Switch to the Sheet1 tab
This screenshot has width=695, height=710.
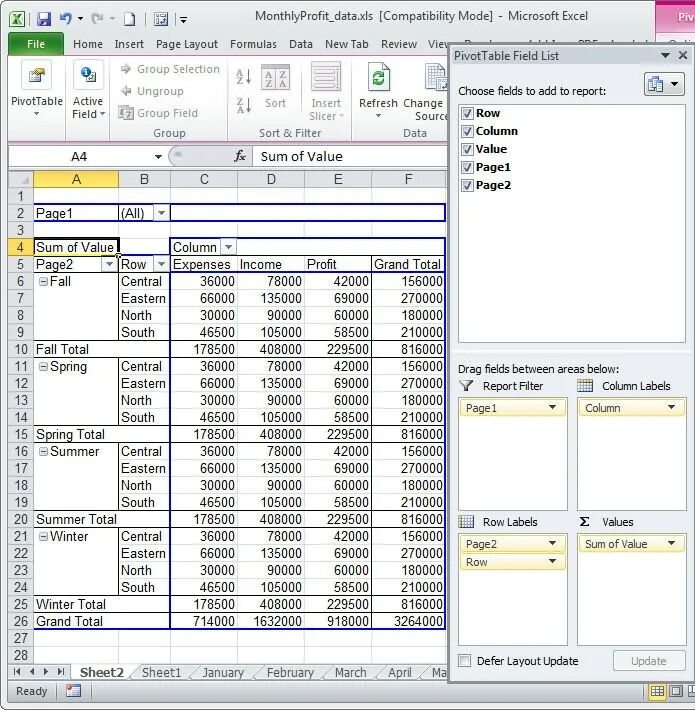pyautogui.click(x=161, y=672)
